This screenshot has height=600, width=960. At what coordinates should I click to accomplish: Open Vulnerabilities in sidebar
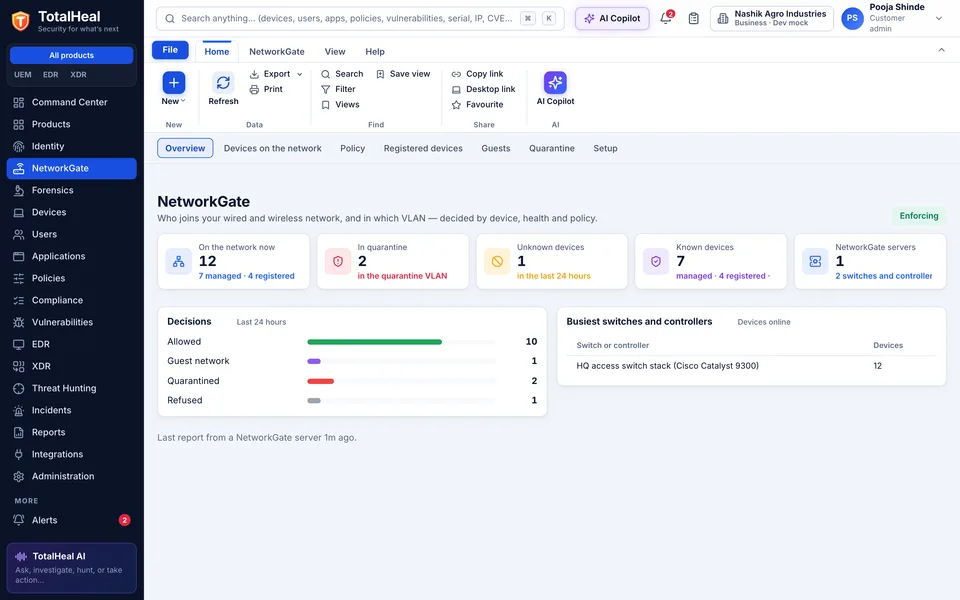click(x=72, y=323)
